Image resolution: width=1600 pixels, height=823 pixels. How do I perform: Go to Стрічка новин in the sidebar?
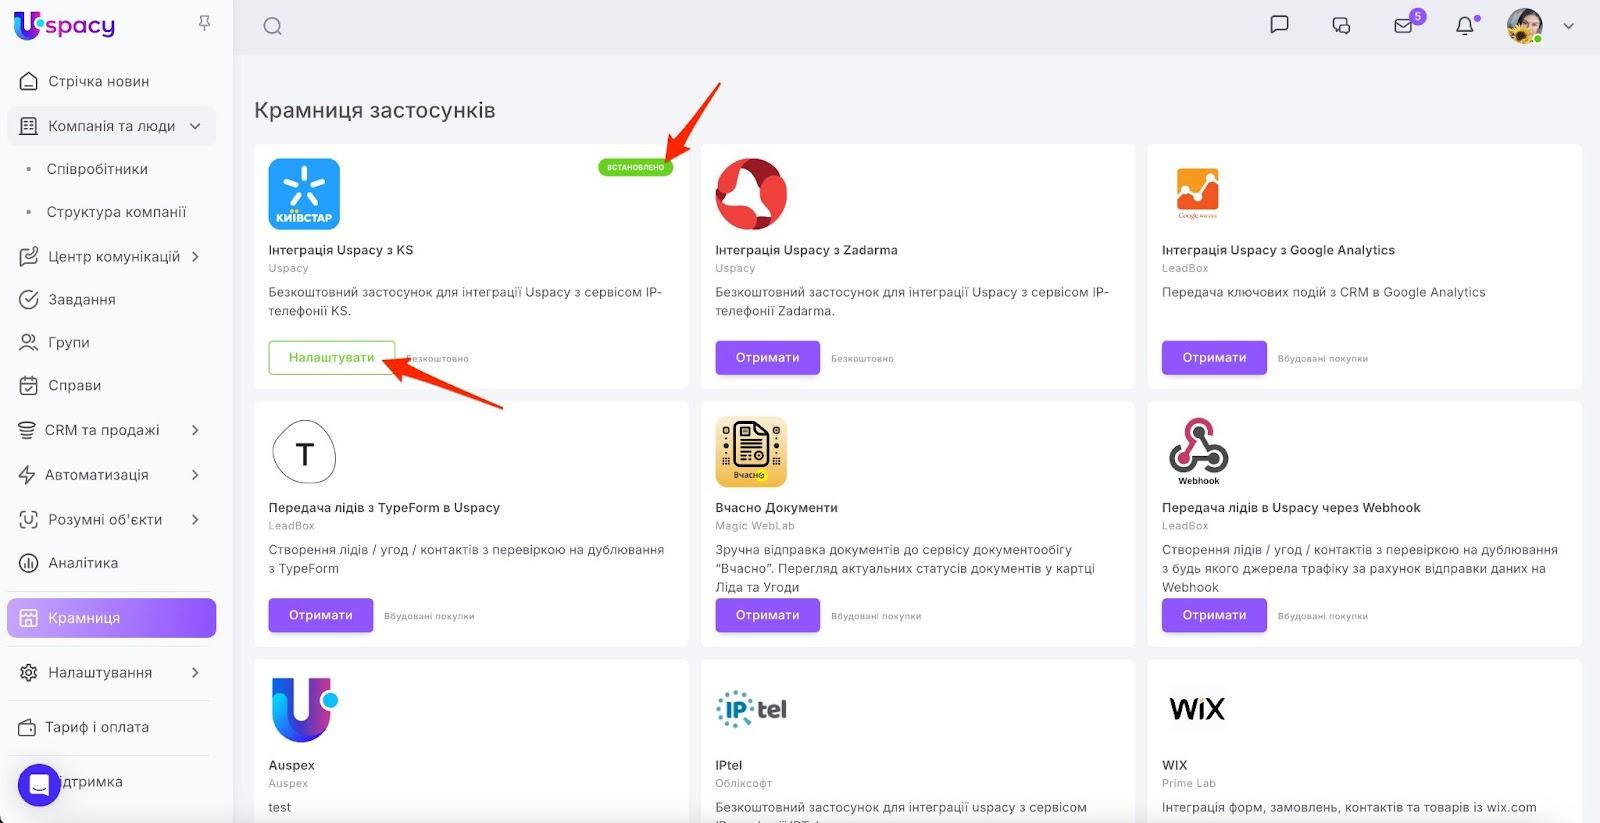tap(98, 82)
